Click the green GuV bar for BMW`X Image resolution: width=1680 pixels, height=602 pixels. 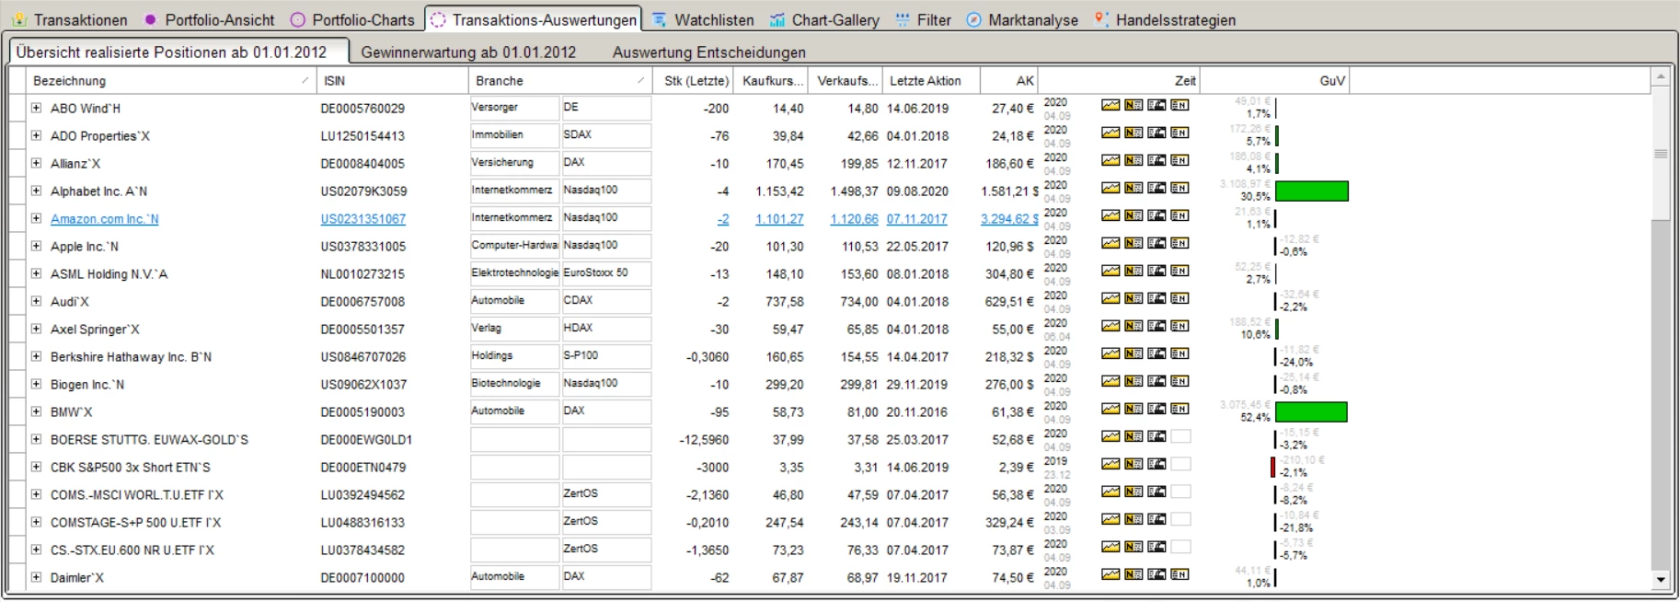point(1311,412)
